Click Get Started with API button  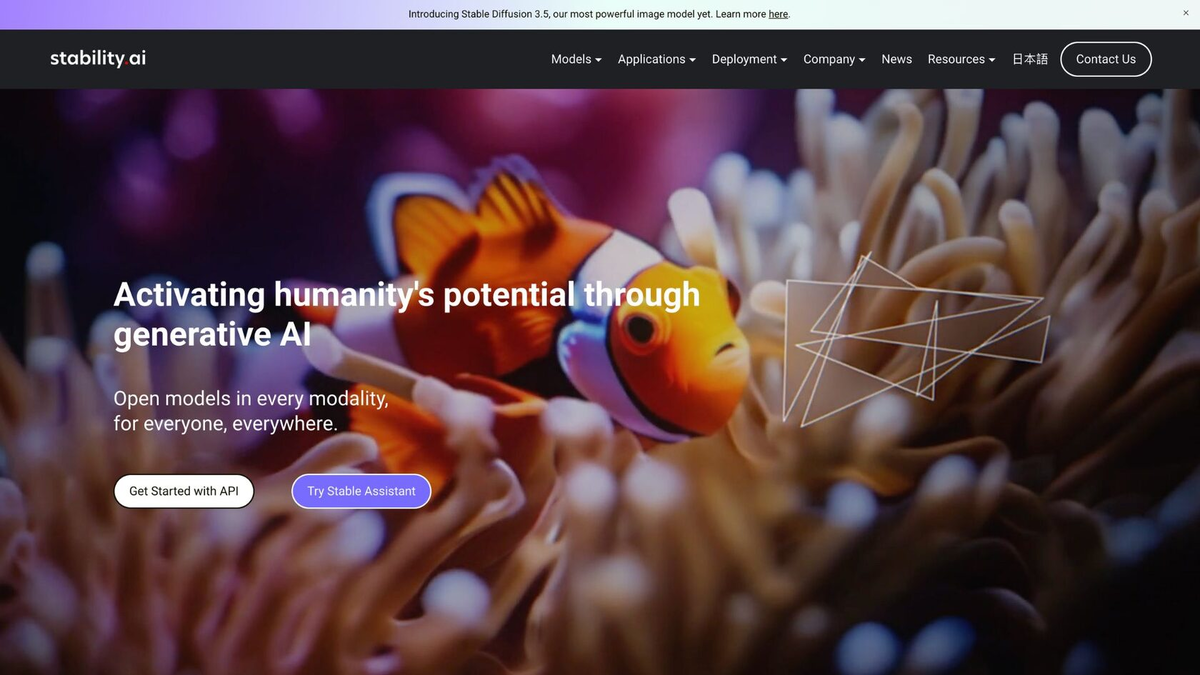click(184, 491)
